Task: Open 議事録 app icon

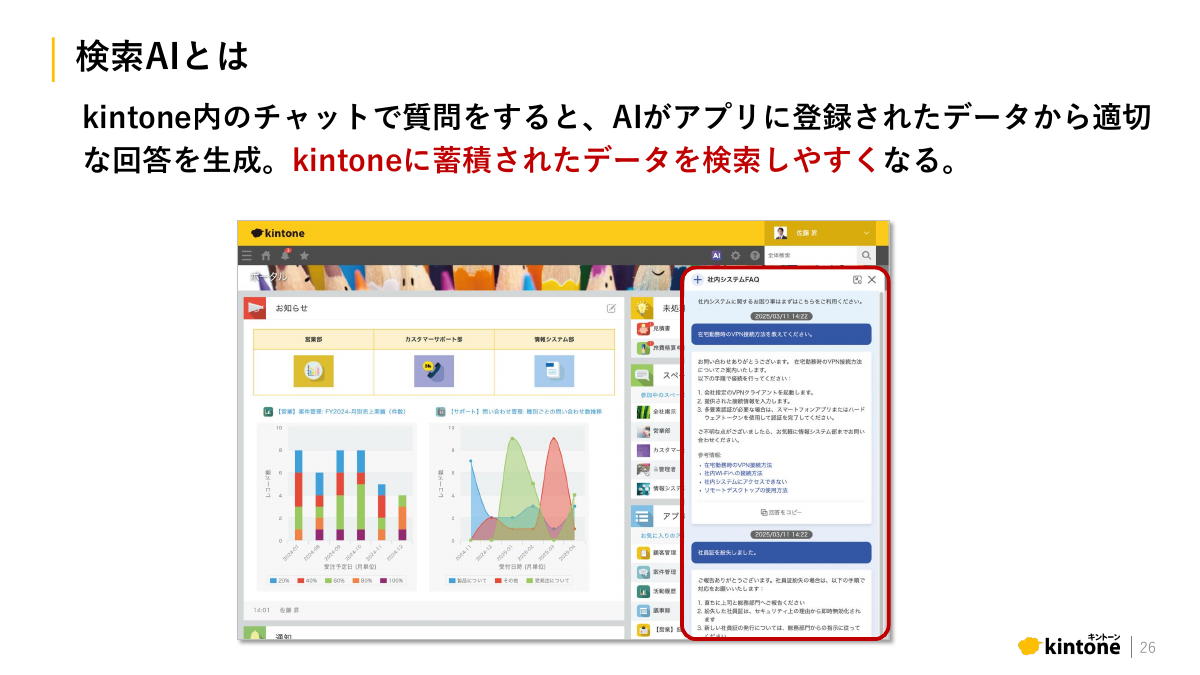Action: click(644, 610)
